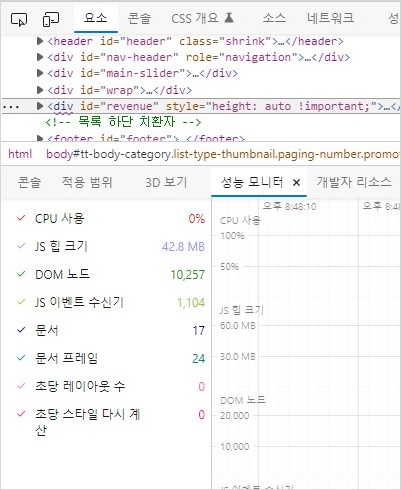Toggle the JS 힙 크기 metric
The width and height of the screenshot is (401, 490).
click(21, 246)
